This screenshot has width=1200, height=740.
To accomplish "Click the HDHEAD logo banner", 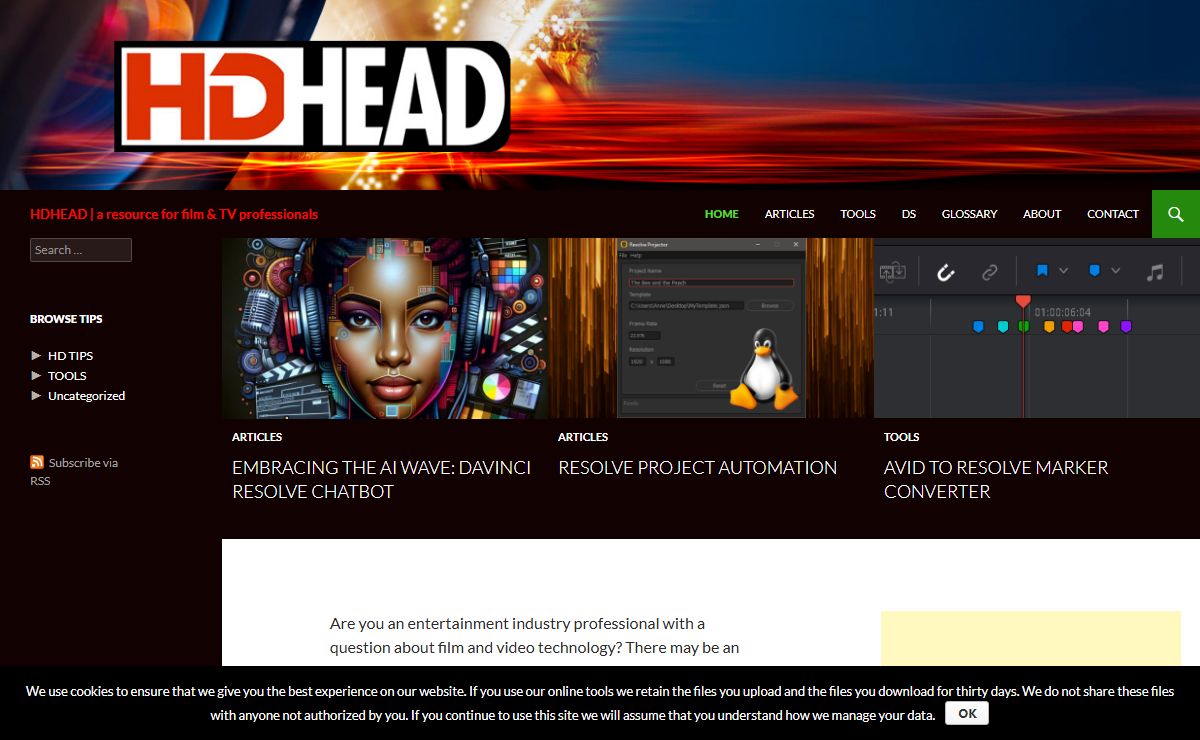I will click(x=312, y=96).
